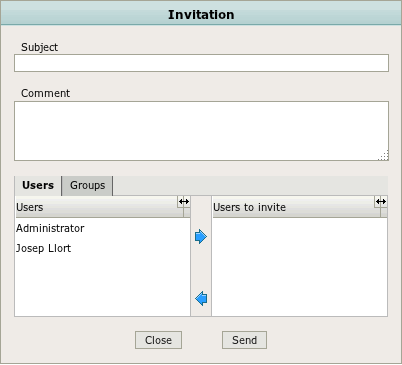402x365 pixels.
Task: Click inside the Comment text area
Action: [201, 131]
